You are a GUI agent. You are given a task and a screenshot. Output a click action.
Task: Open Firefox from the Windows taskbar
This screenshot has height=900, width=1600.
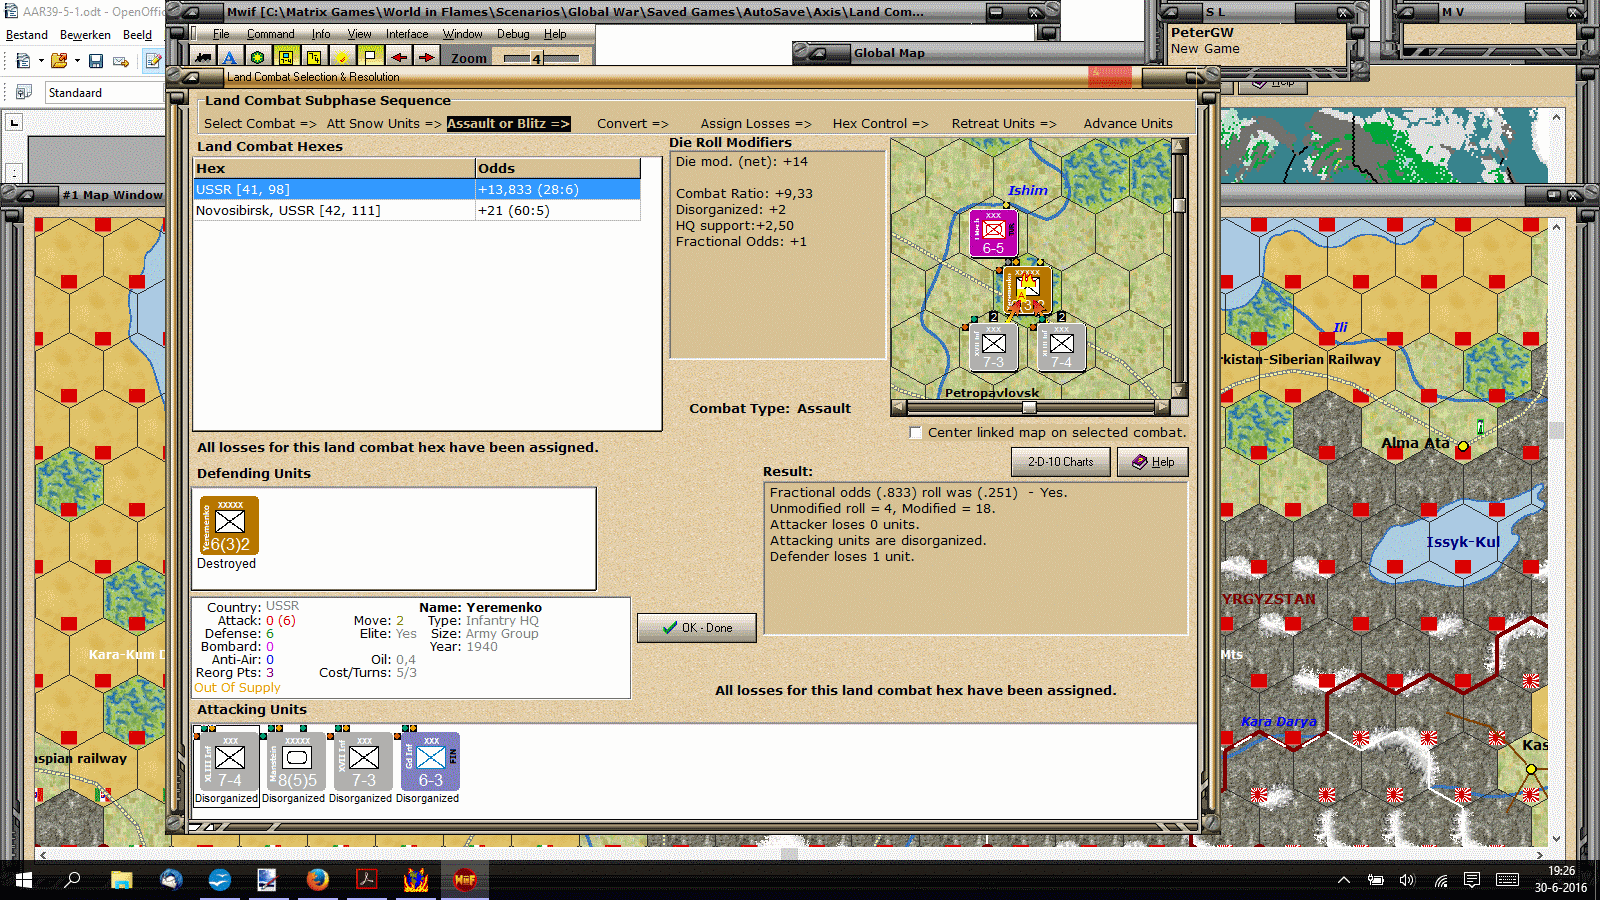pyautogui.click(x=318, y=879)
